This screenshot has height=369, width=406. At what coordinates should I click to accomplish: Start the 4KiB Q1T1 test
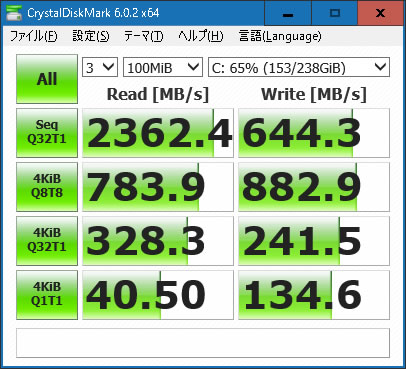pos(47,295)
